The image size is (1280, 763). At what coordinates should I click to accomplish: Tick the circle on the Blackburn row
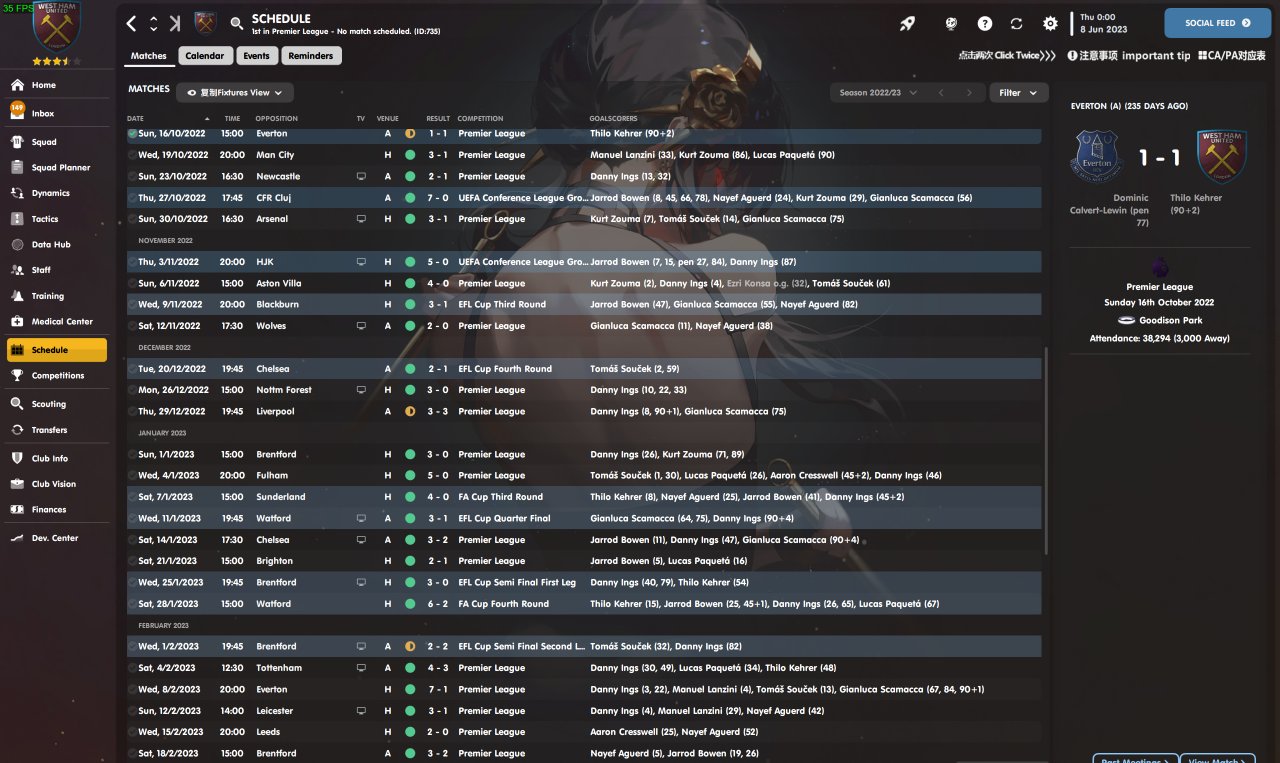coord(132,304)
